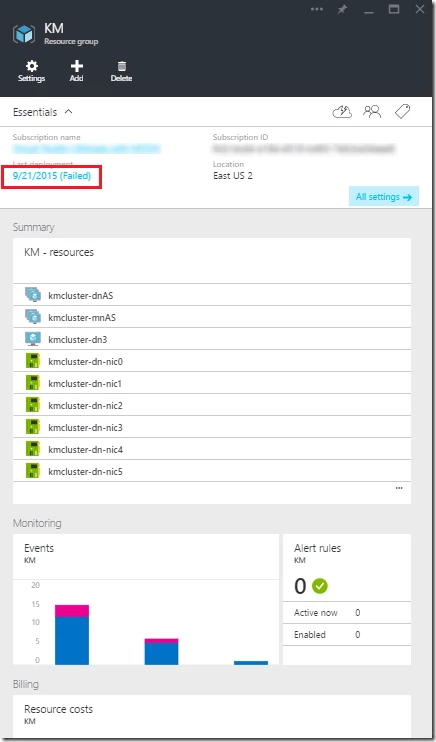Select the kmcluster-dn-nic2 row text
436x742 pixels.
click(x=85, y=406)
